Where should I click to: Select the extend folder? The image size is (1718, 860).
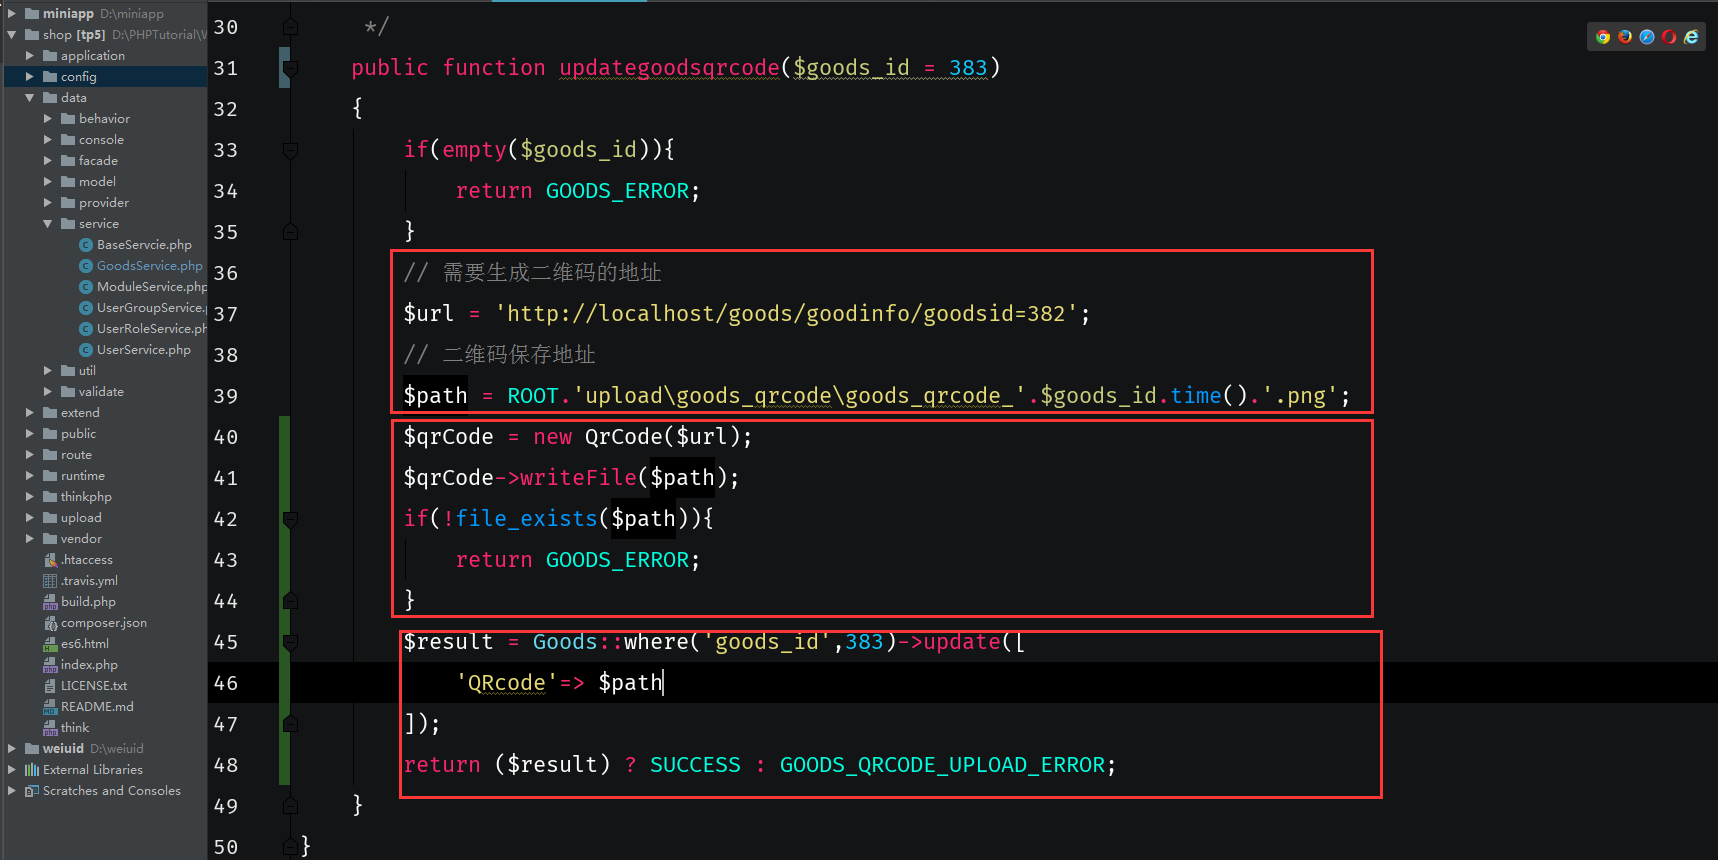[80, 413]
